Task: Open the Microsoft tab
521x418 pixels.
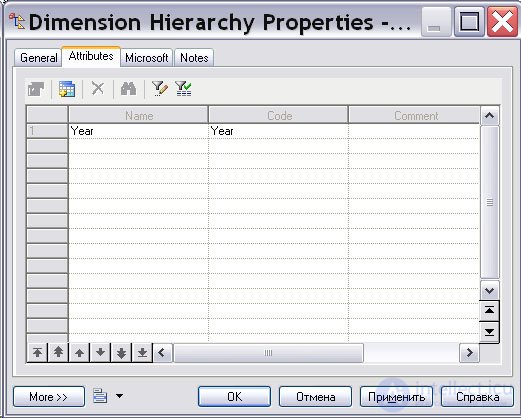Action: coord(146,58)
